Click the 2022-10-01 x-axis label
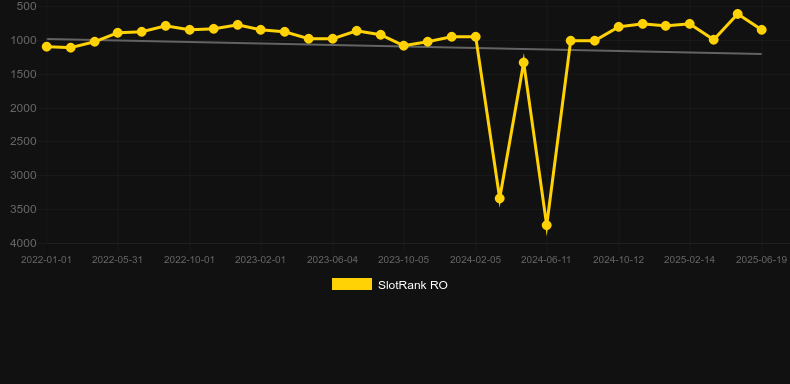Screen dimensions: 790x384 coord(189,260)
